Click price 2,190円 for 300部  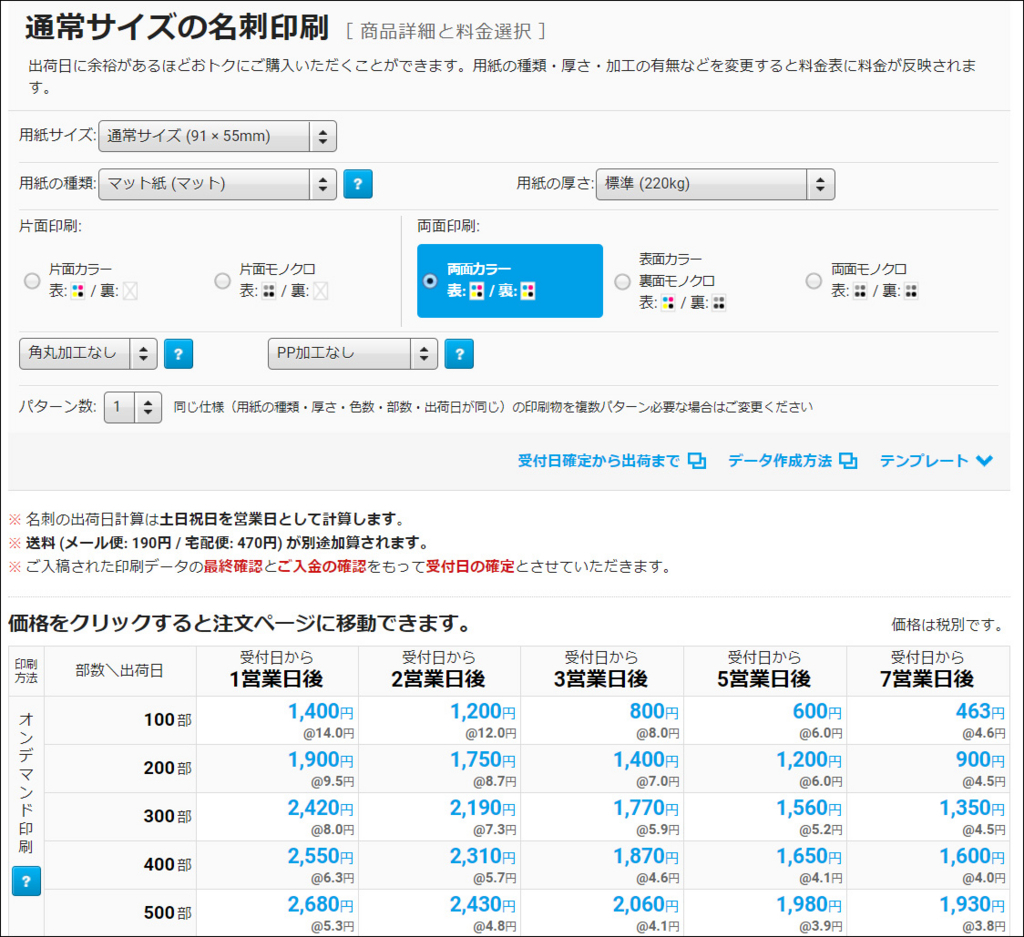click(x=483, y=808)
